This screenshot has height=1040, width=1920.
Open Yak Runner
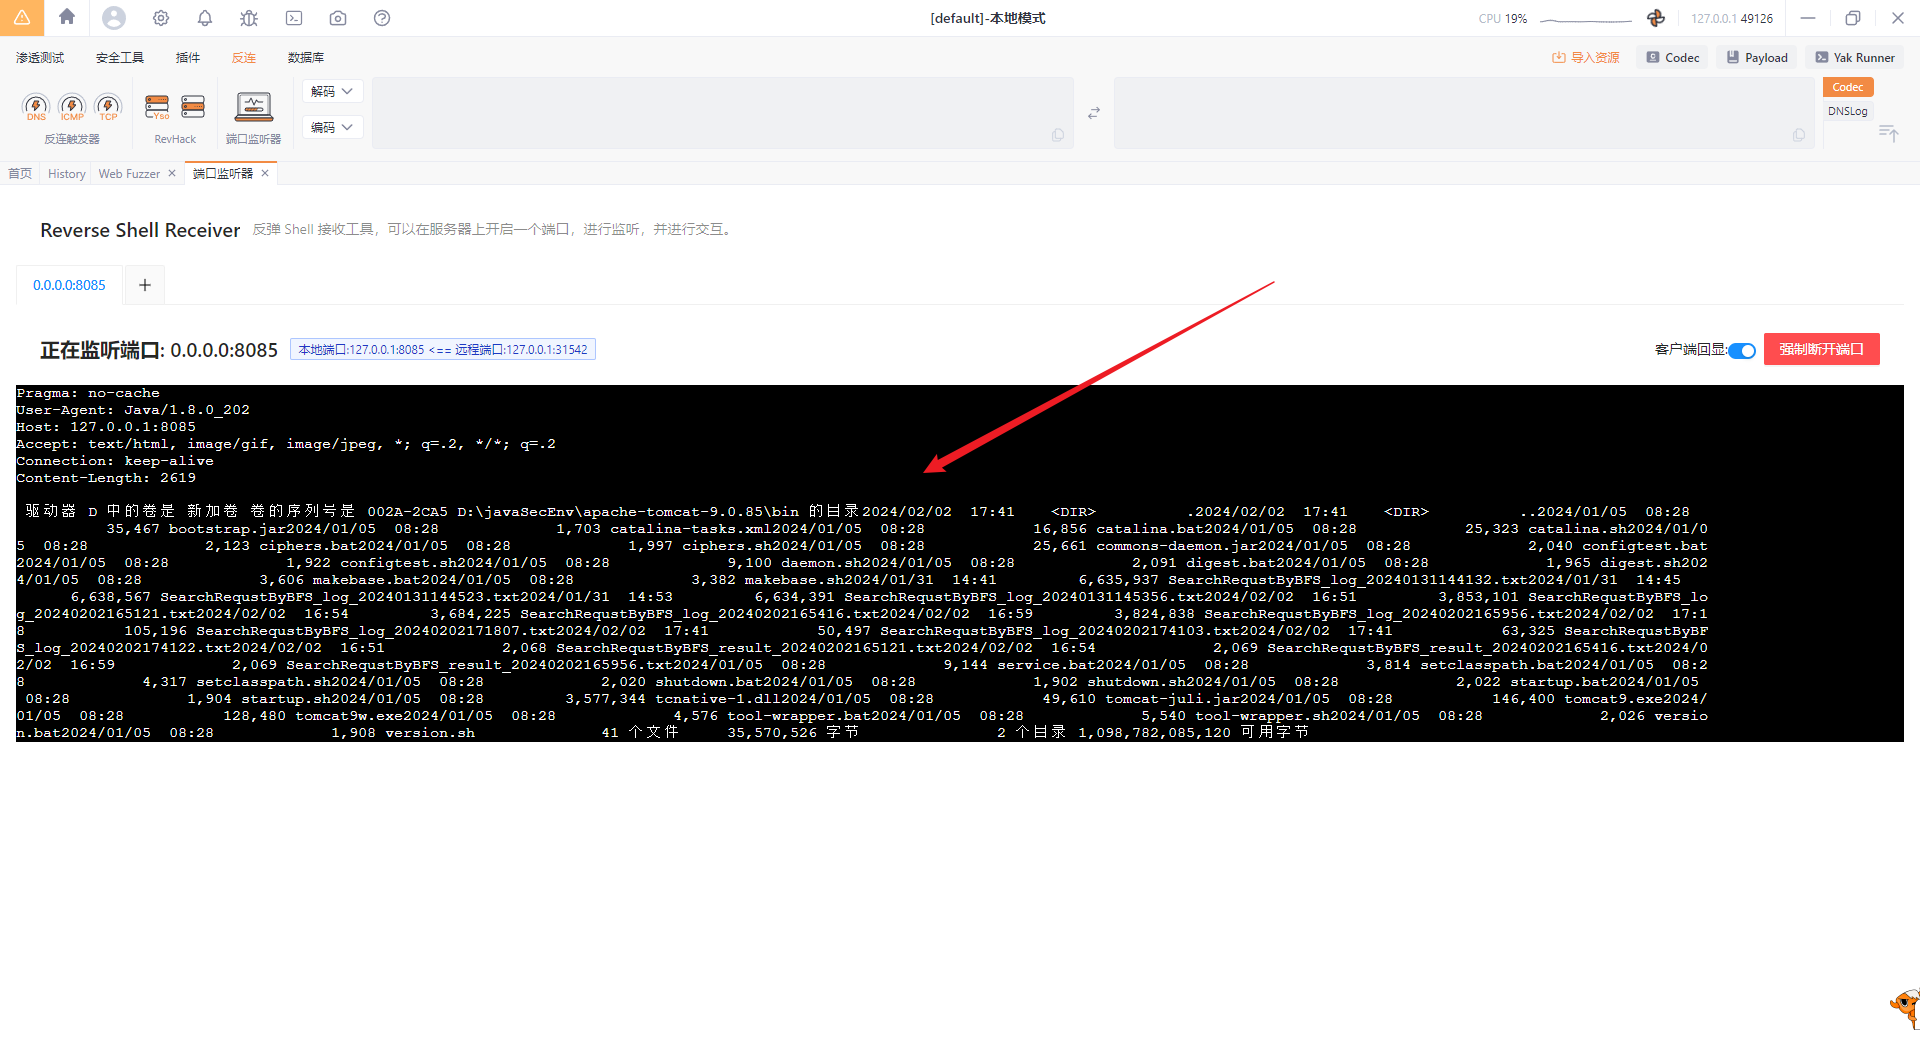[x=1855, y=58]
